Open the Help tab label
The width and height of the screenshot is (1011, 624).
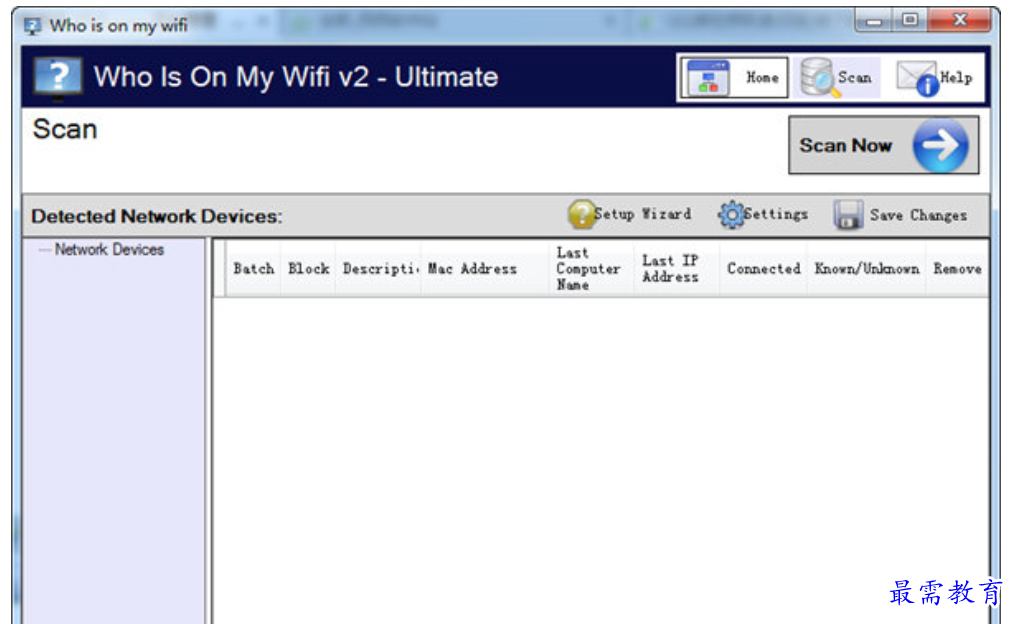tap(956, 77)
